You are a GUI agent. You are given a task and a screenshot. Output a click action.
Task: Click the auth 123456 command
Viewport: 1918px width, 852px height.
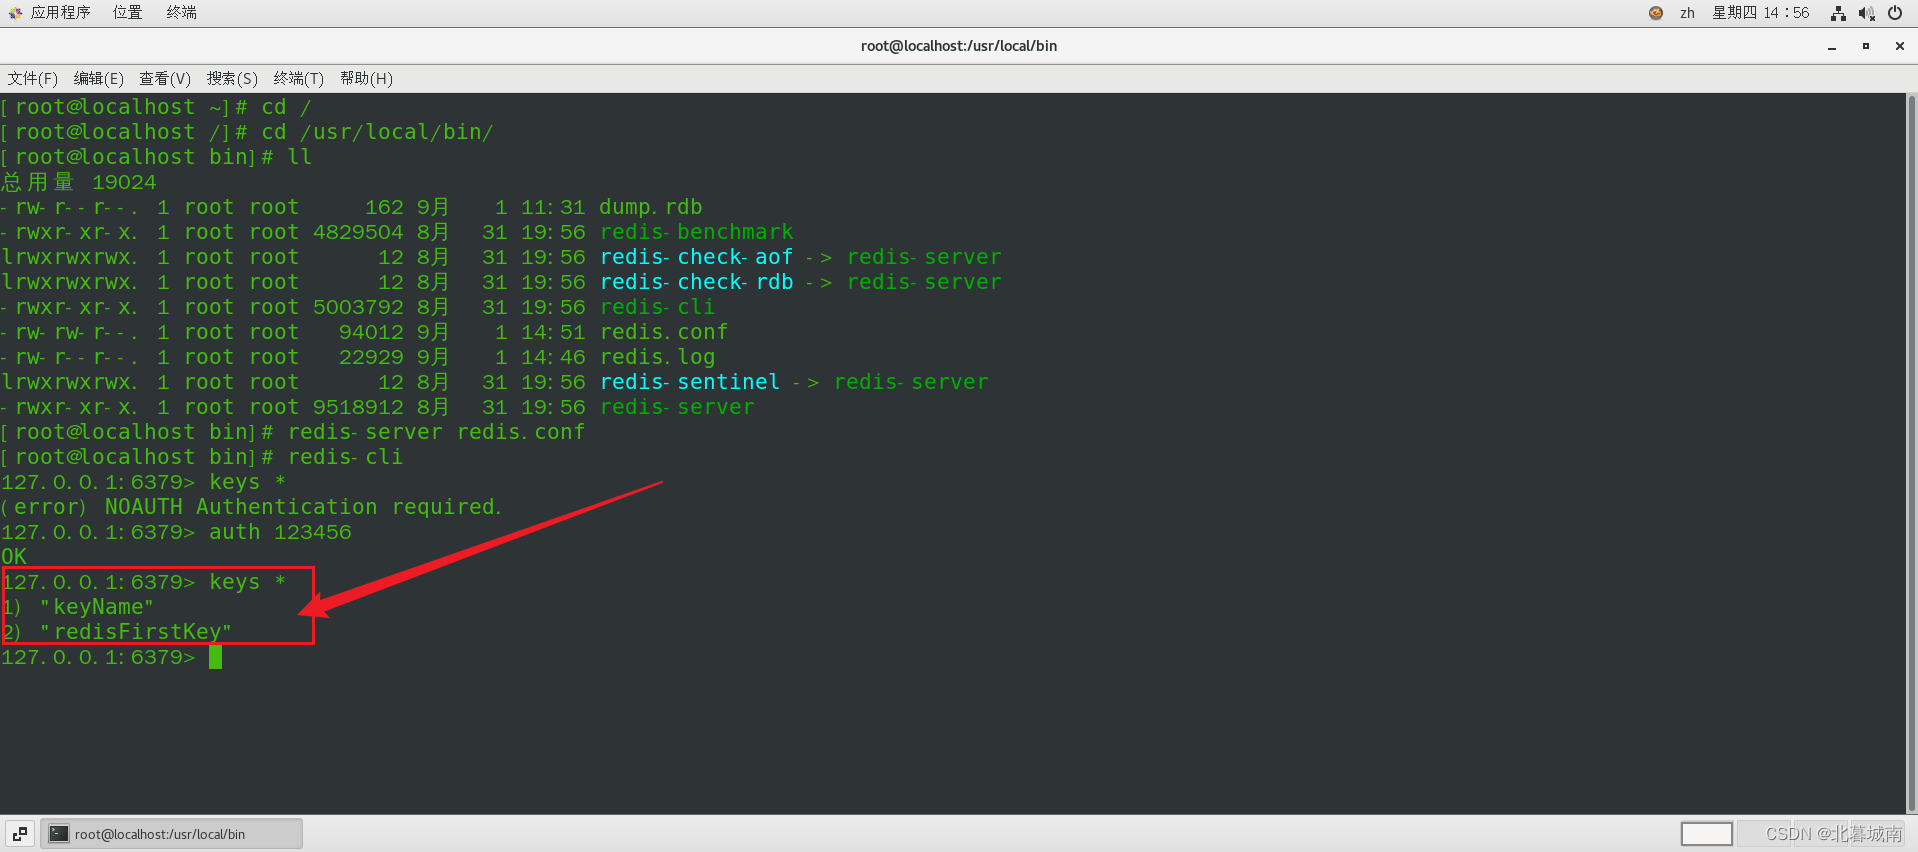point(280,532)
